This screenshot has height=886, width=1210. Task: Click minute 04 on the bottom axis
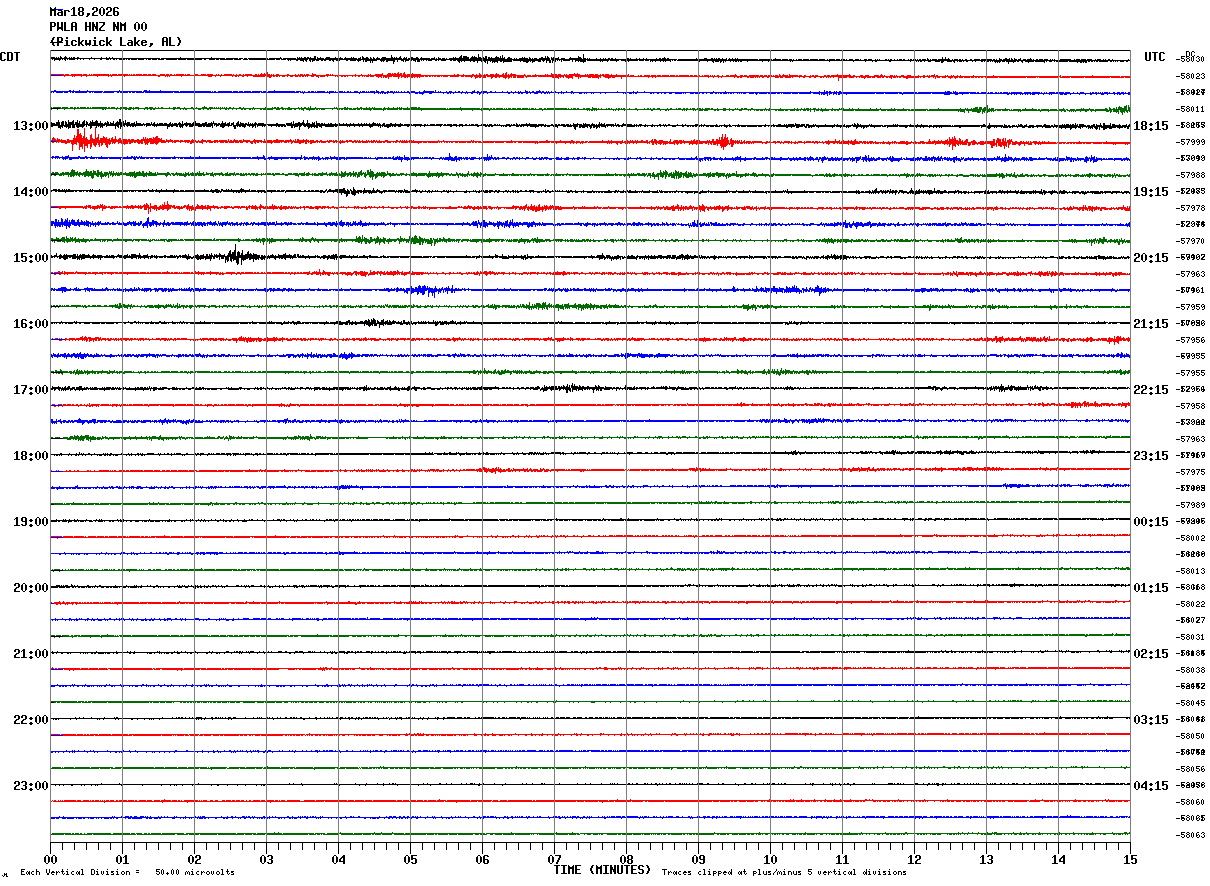pyautogui.click(x=338, y=859)
